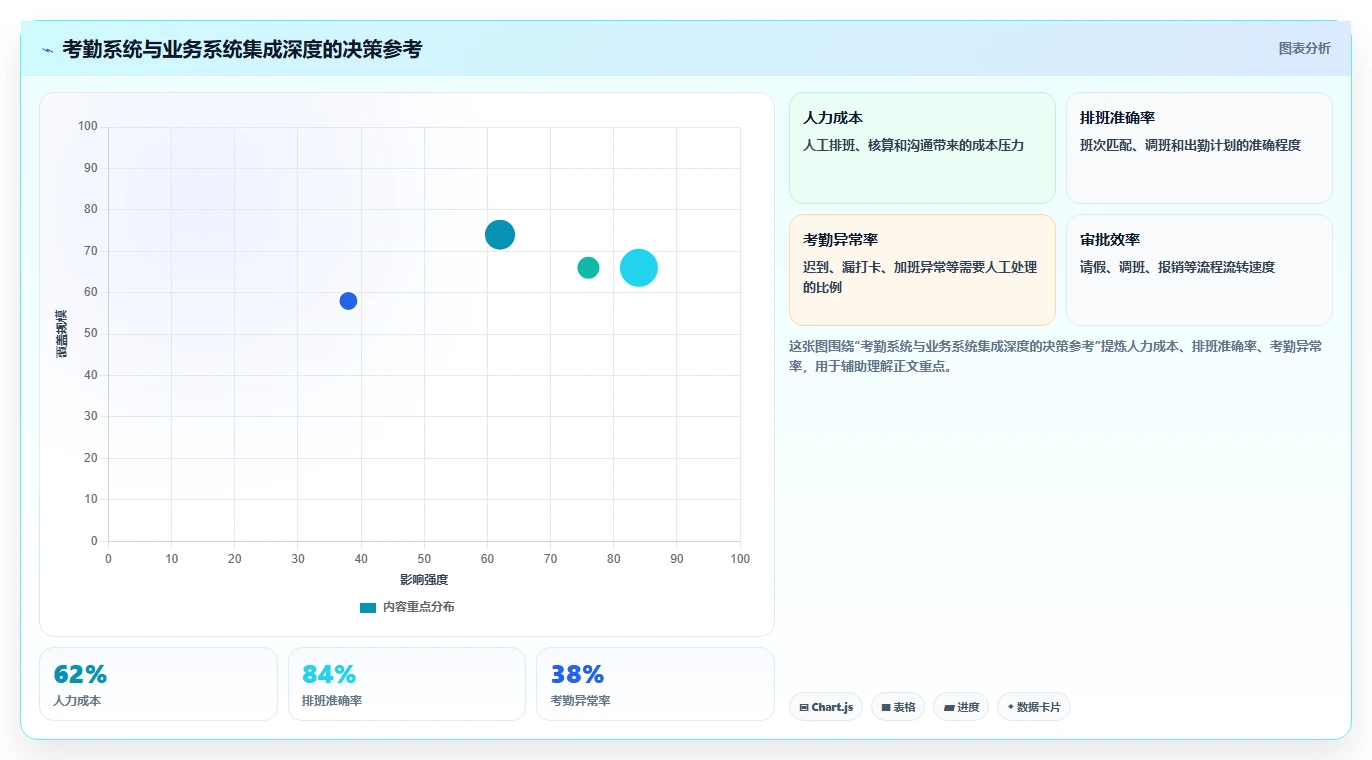Toggle the 内容重点分布 legend item
This screenshot has height=760, width=1372.
(x=407, y=607)
